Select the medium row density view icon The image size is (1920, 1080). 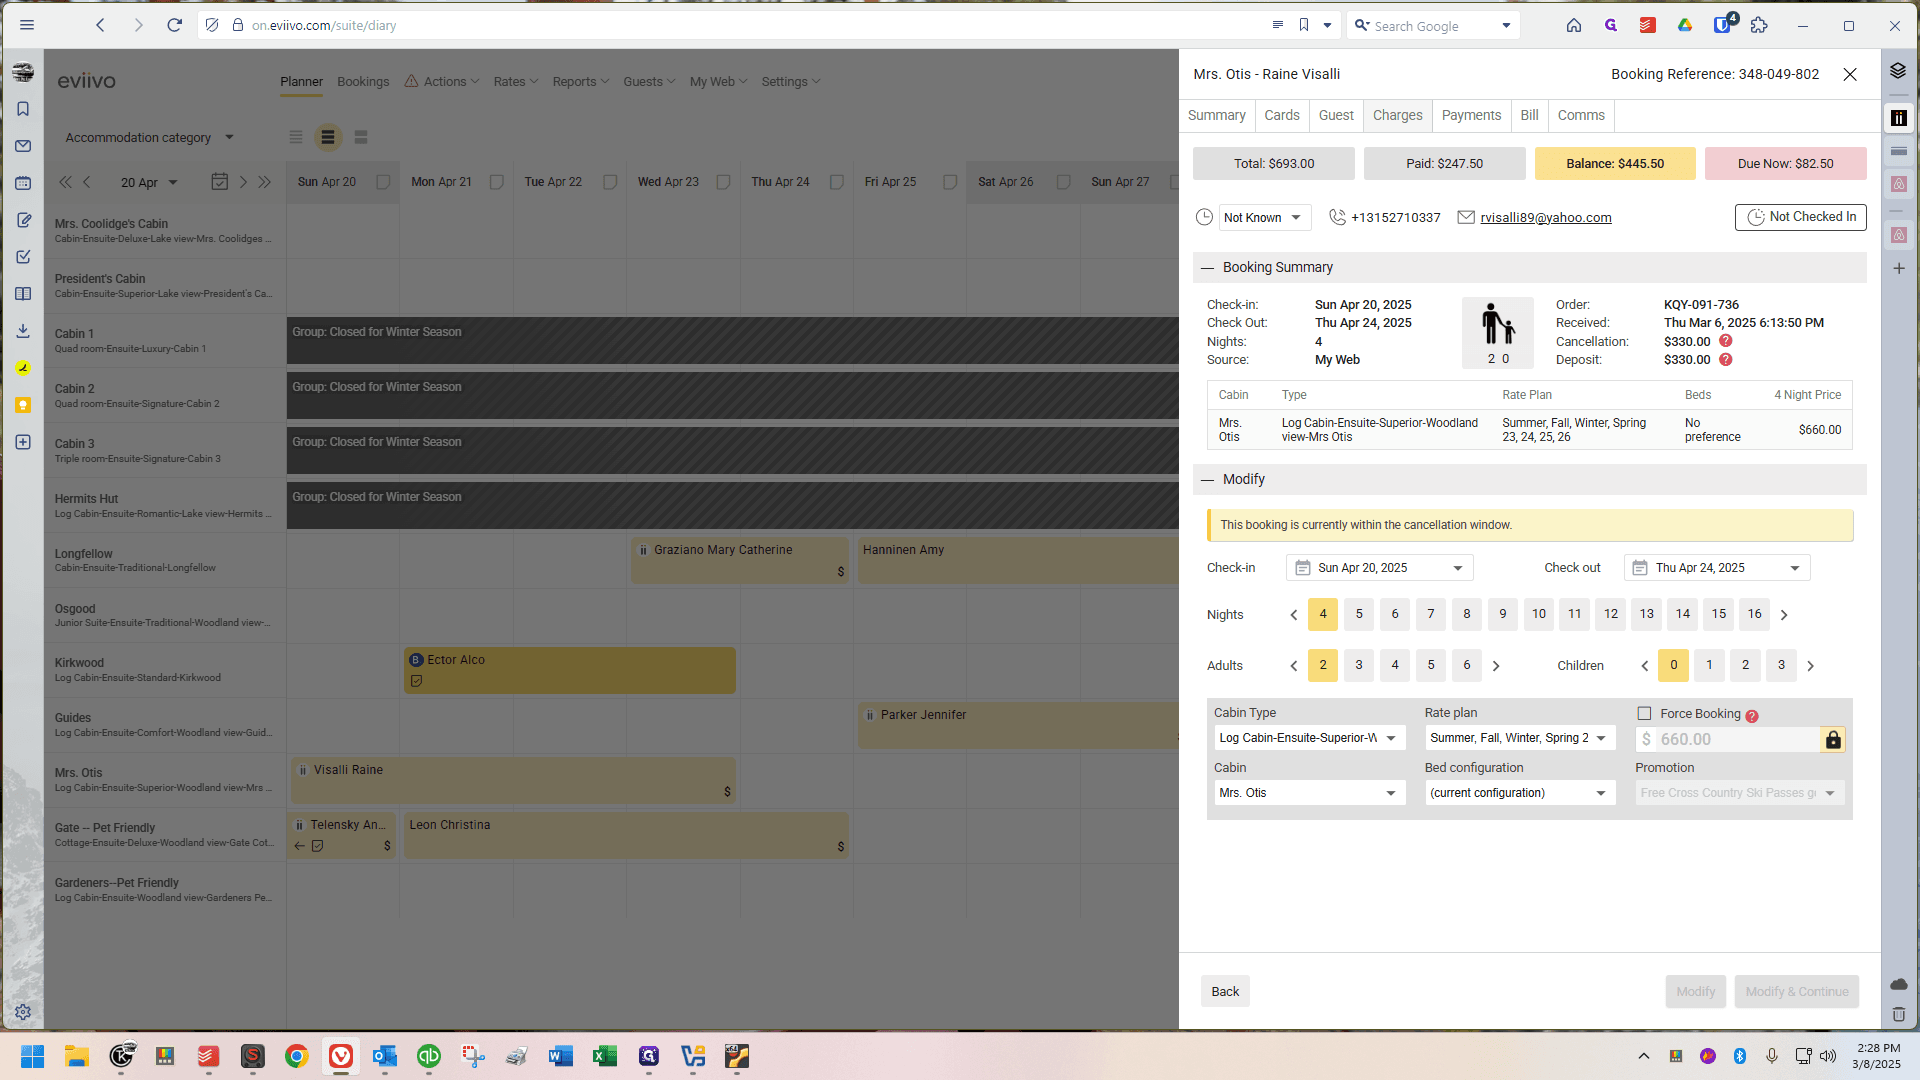coord(328,137)
